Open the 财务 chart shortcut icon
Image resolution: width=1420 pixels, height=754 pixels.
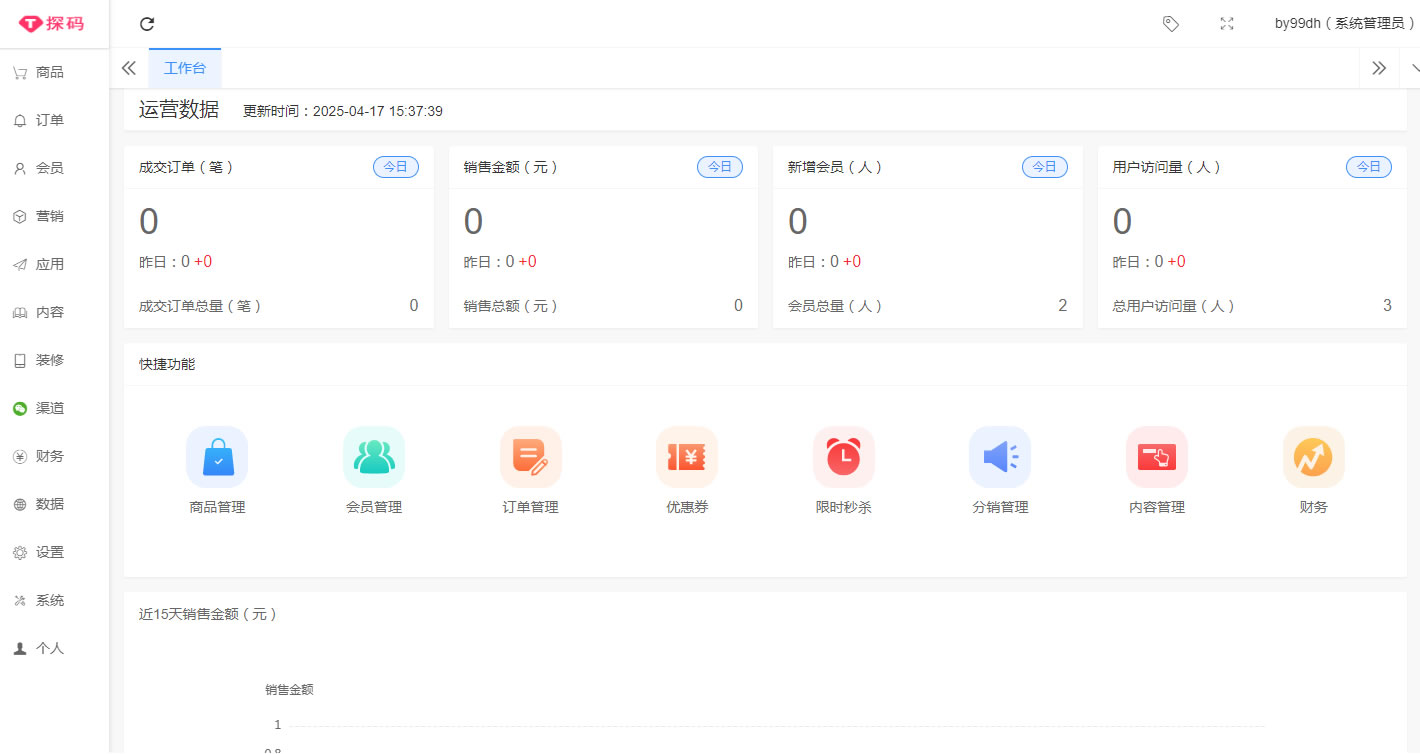[1313, 457]
